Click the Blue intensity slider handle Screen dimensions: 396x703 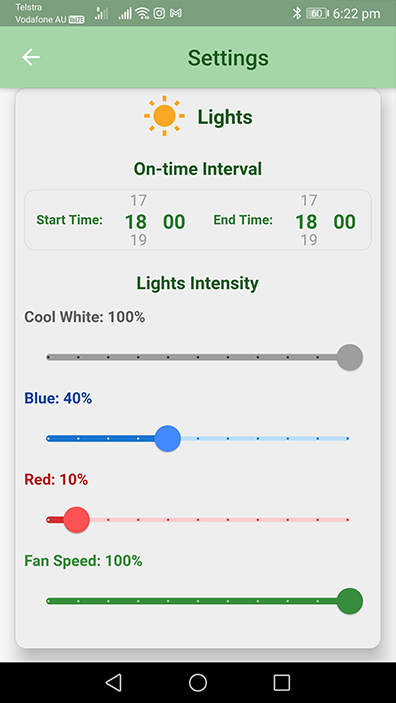click(x=168, y=438)
